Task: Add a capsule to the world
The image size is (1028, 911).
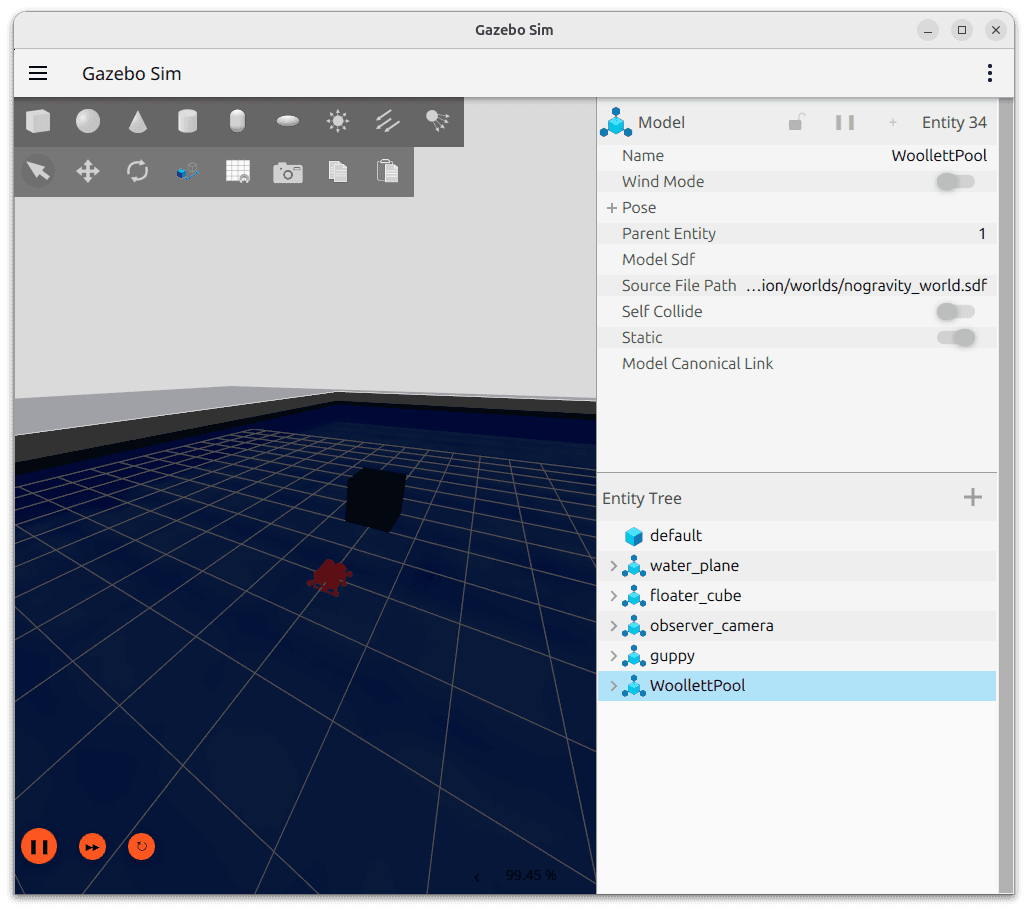Action: (x=237, y=120)
